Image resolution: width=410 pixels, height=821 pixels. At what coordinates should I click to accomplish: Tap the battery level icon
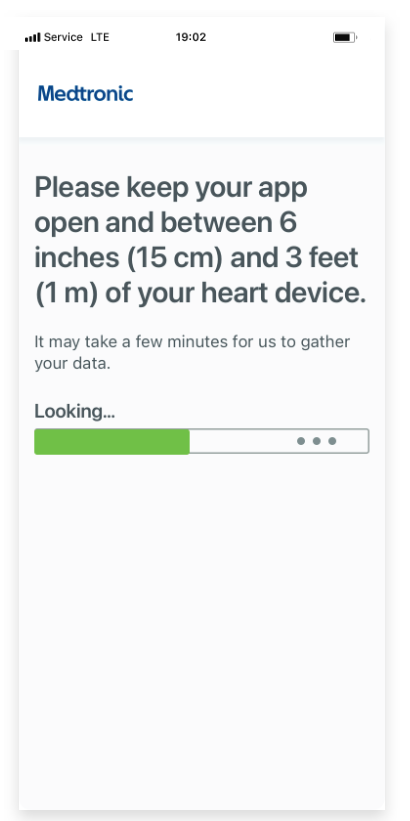coord(345,38)
